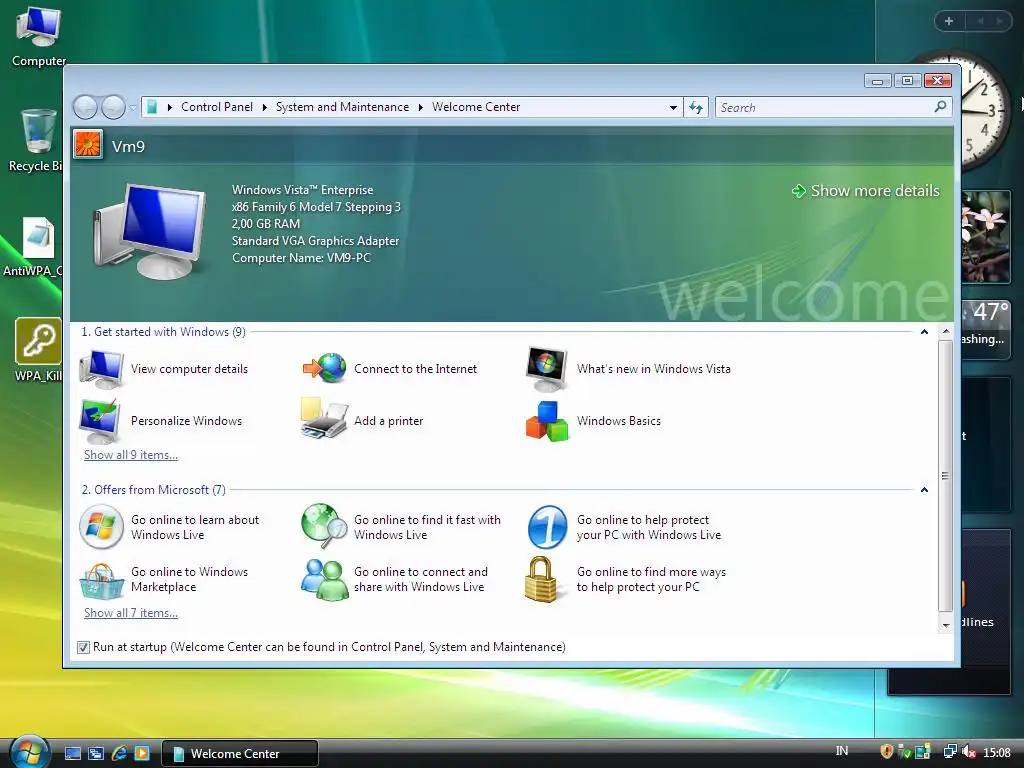Click Show Desktop in Quick Launch
The image size is (1024, 768).
point(73,753)
